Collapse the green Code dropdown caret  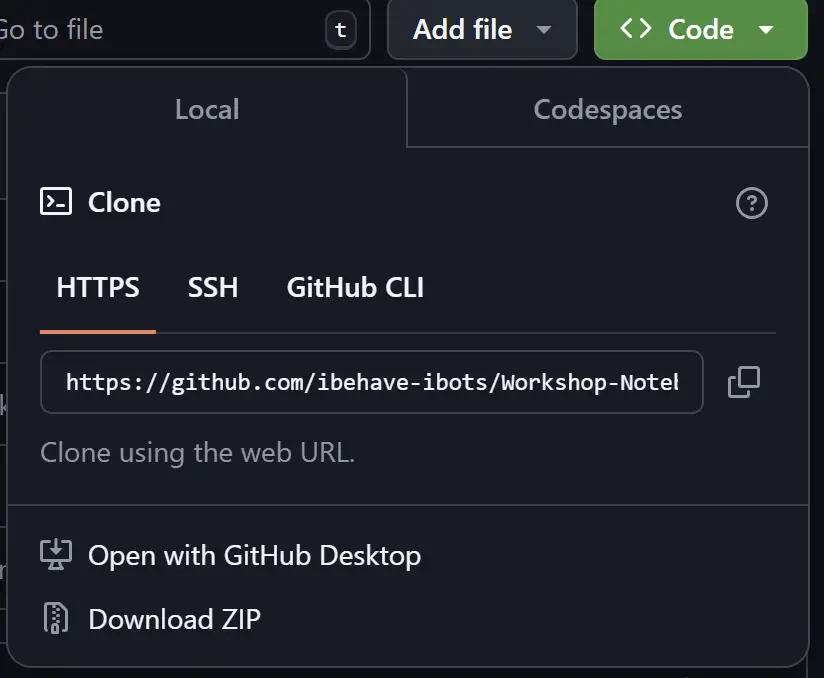point(767,30)
